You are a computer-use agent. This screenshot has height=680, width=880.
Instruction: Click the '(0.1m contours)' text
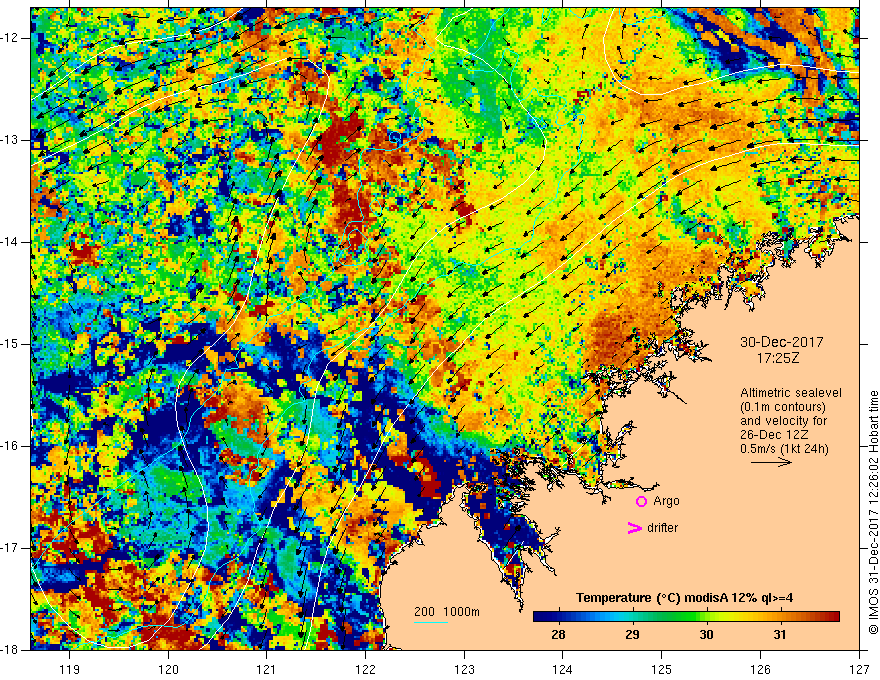[x=783, y=407]
